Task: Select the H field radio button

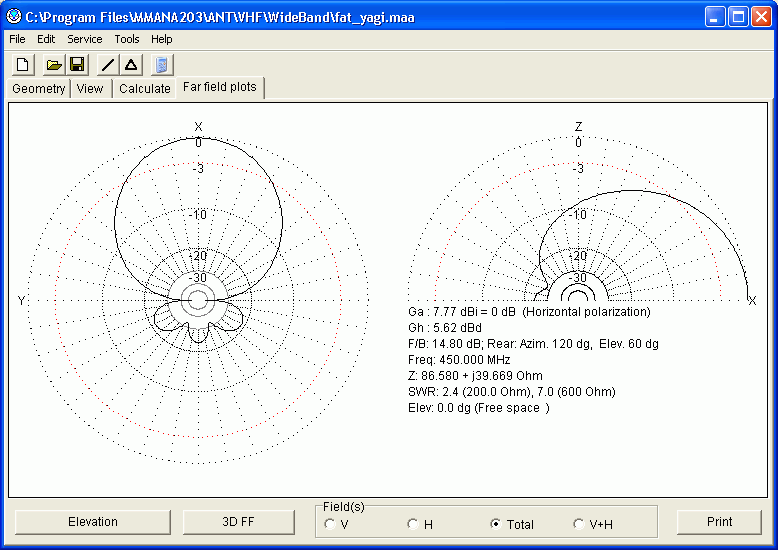Action: [413, 524]
